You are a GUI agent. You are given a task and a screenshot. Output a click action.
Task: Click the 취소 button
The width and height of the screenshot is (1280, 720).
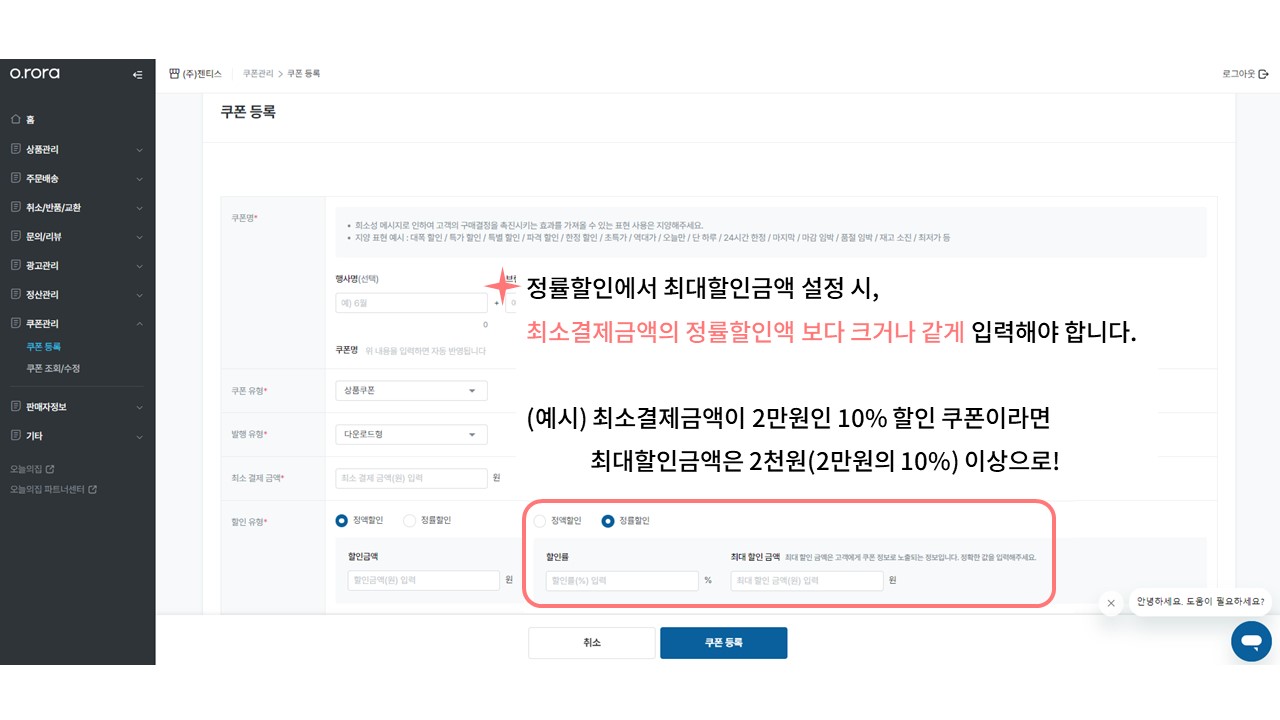tap(592, 643)
